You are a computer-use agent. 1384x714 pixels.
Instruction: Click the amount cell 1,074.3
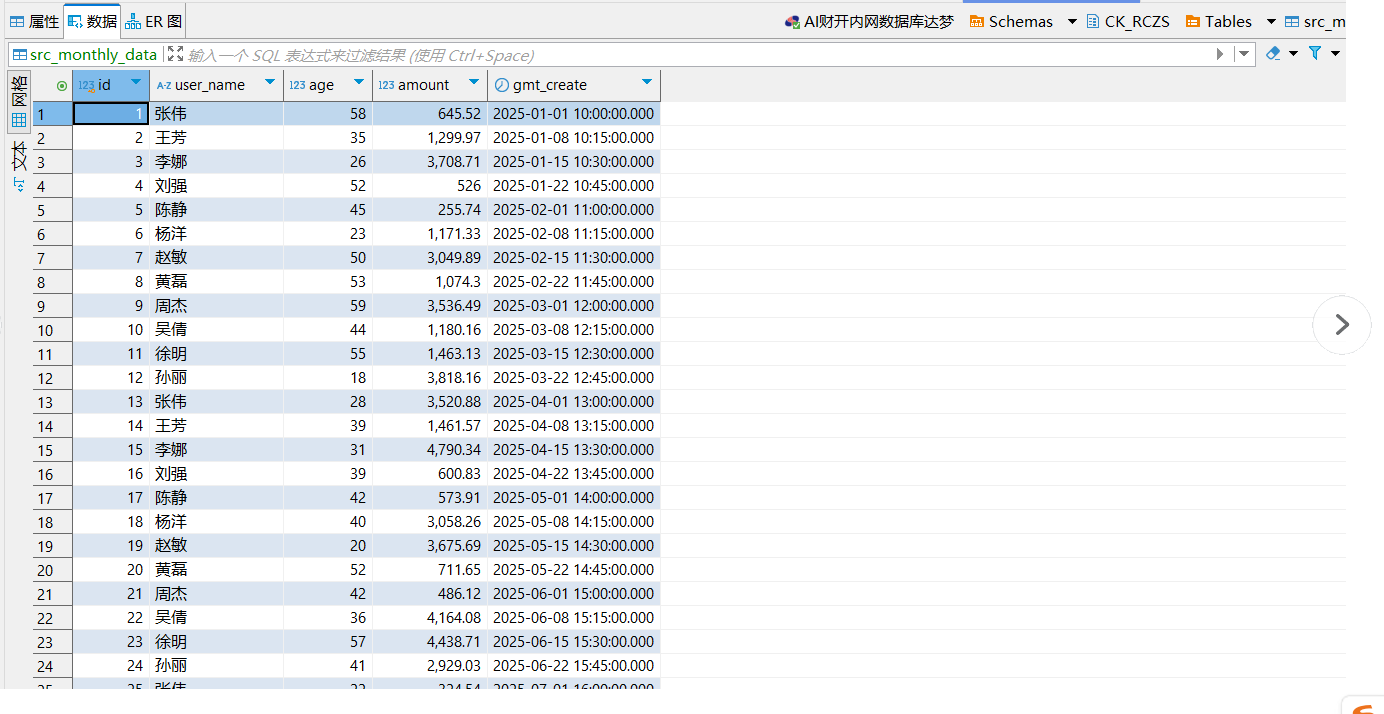430,282
